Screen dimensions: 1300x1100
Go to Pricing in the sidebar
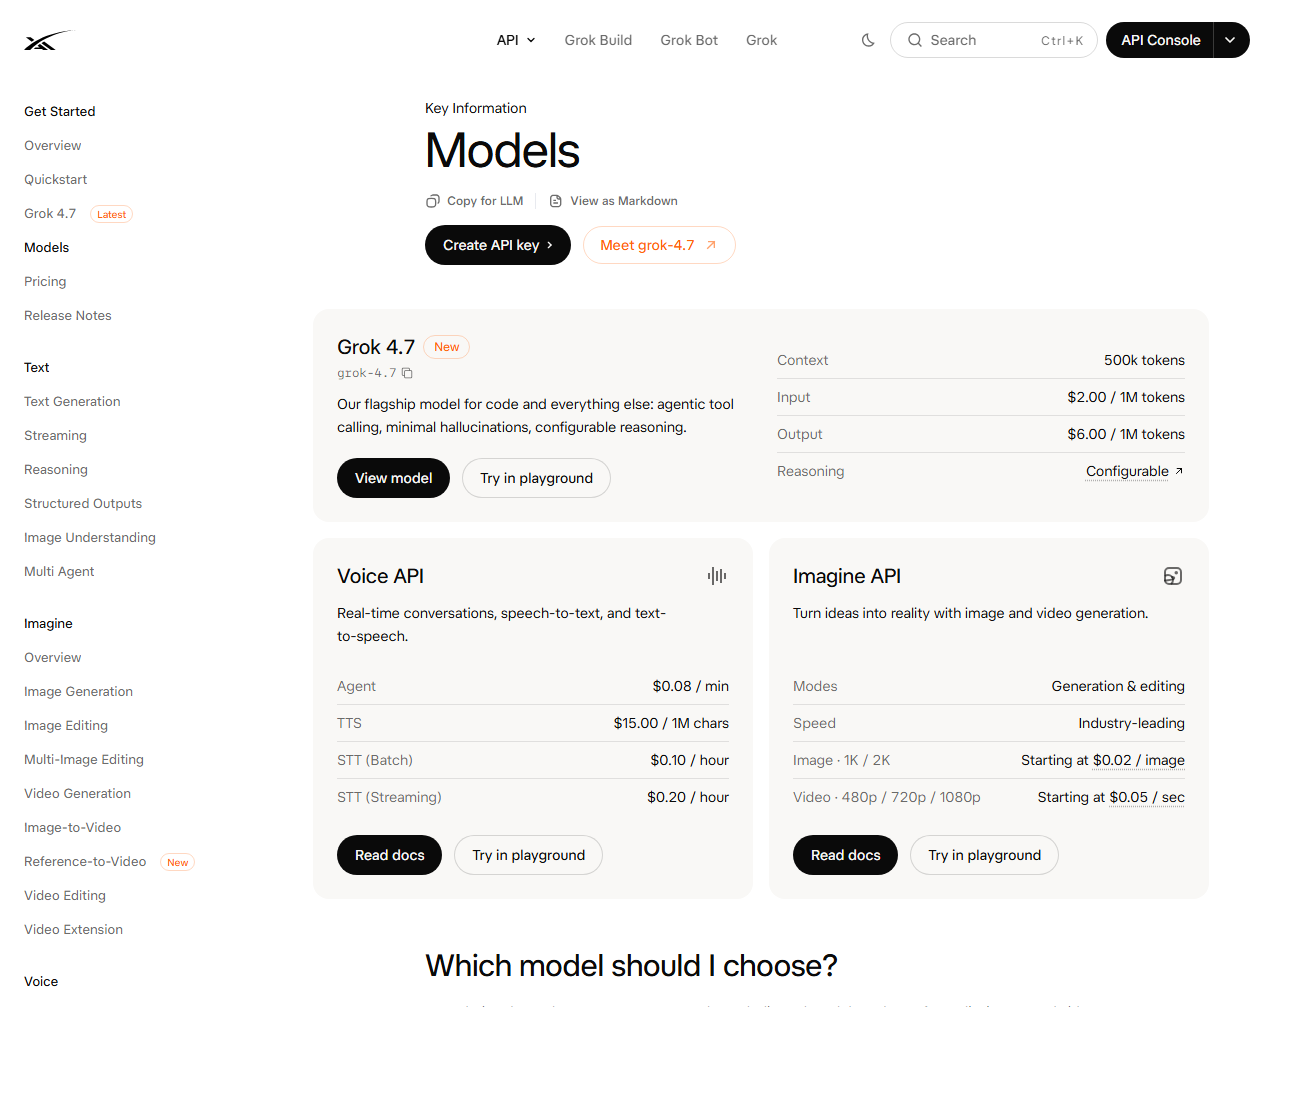click(45, 282)
